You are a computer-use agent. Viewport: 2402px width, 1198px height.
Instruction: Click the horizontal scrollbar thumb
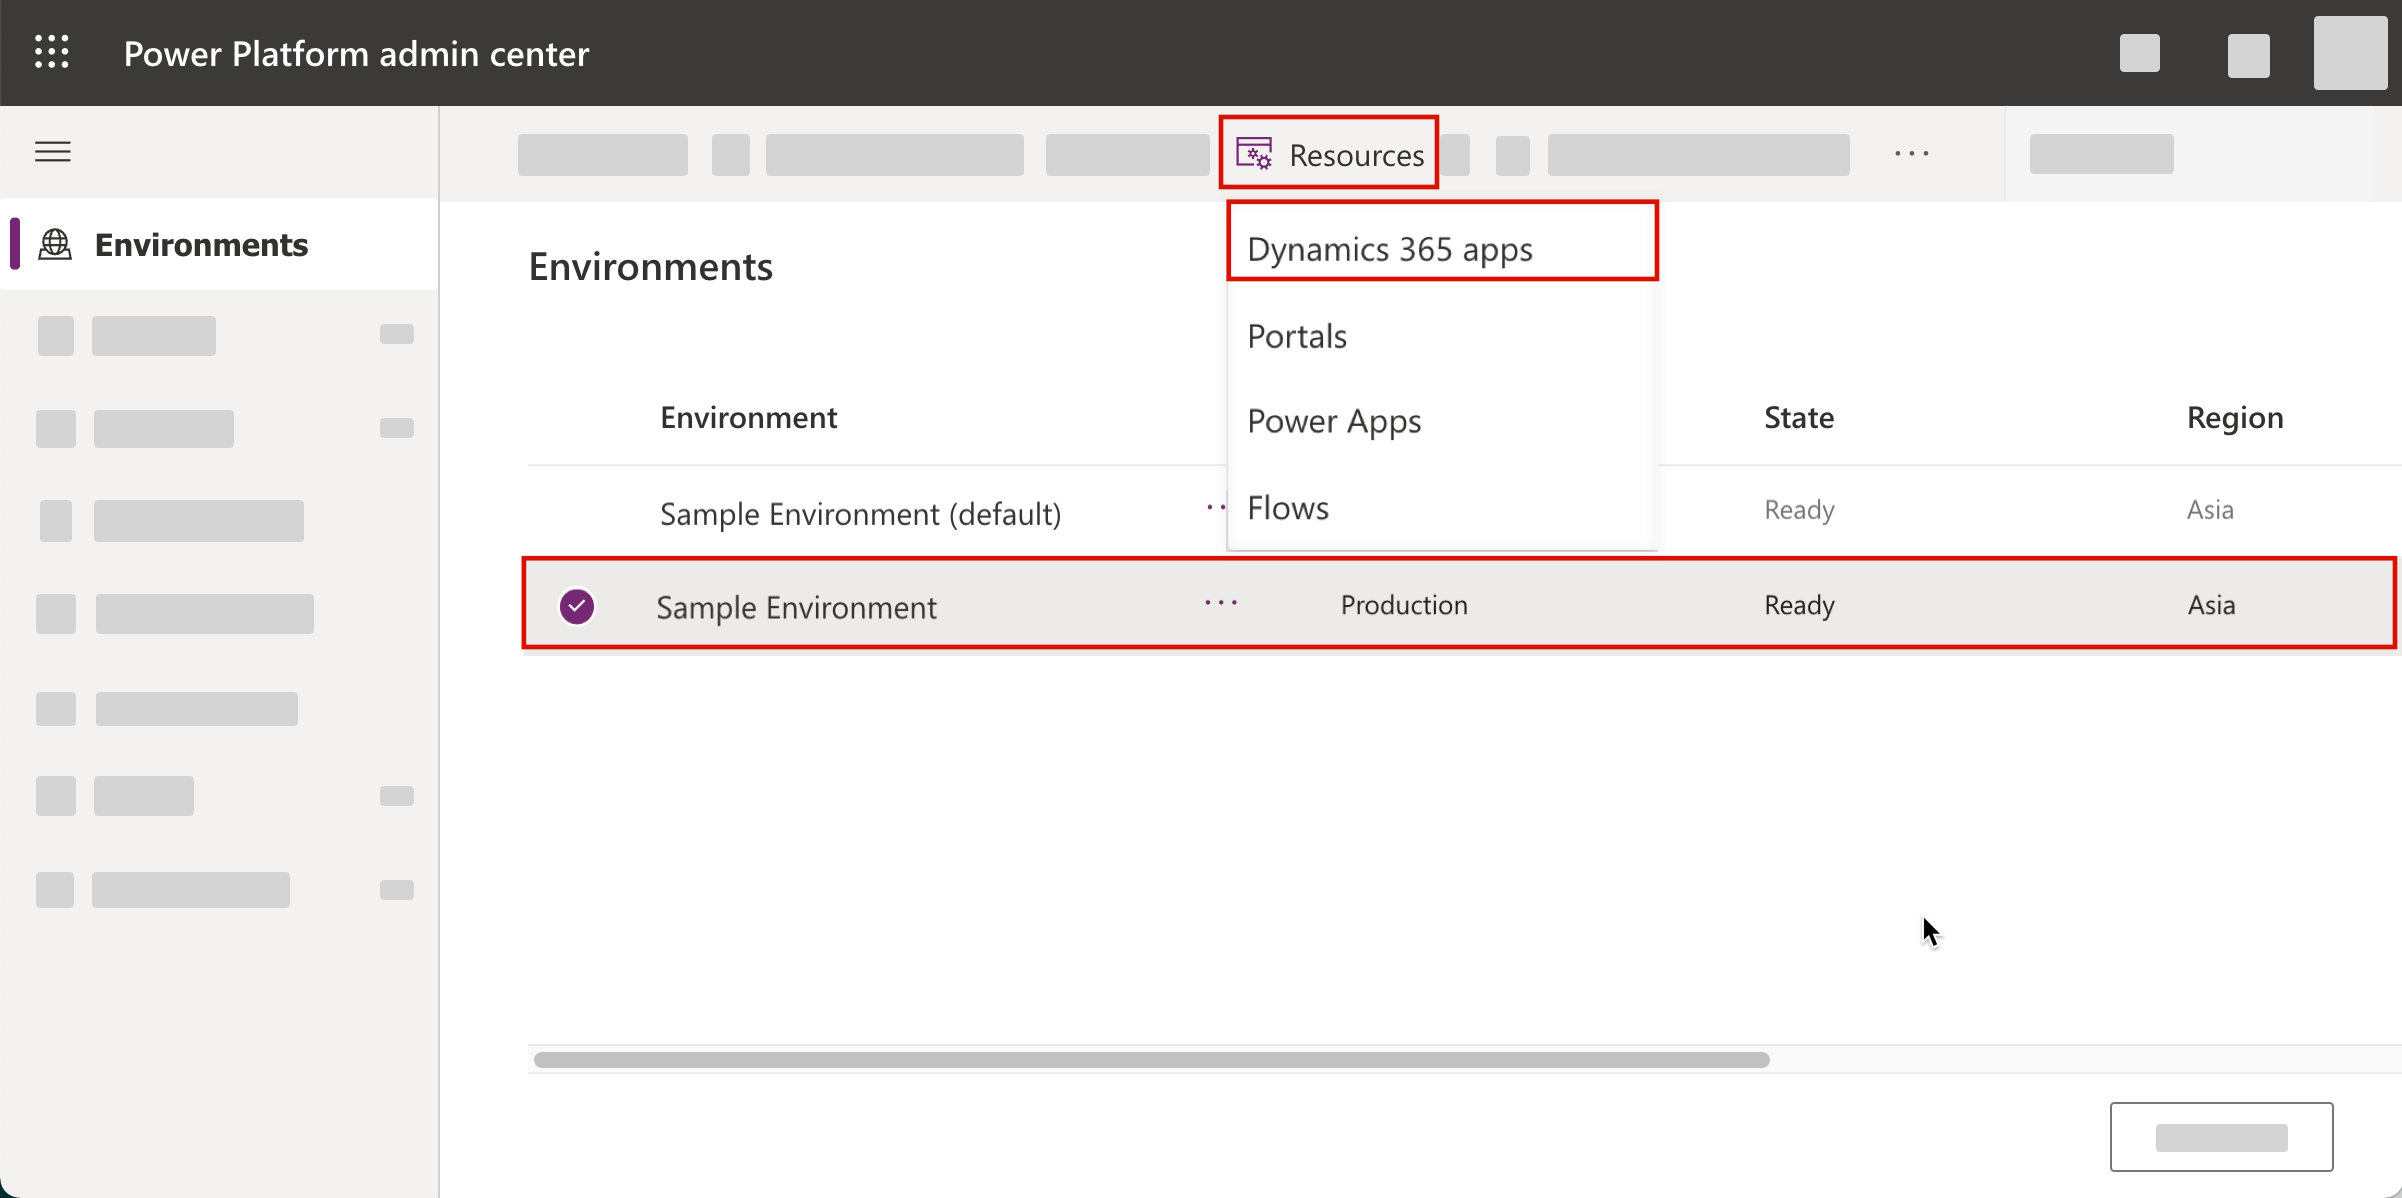(1151, 1060)
